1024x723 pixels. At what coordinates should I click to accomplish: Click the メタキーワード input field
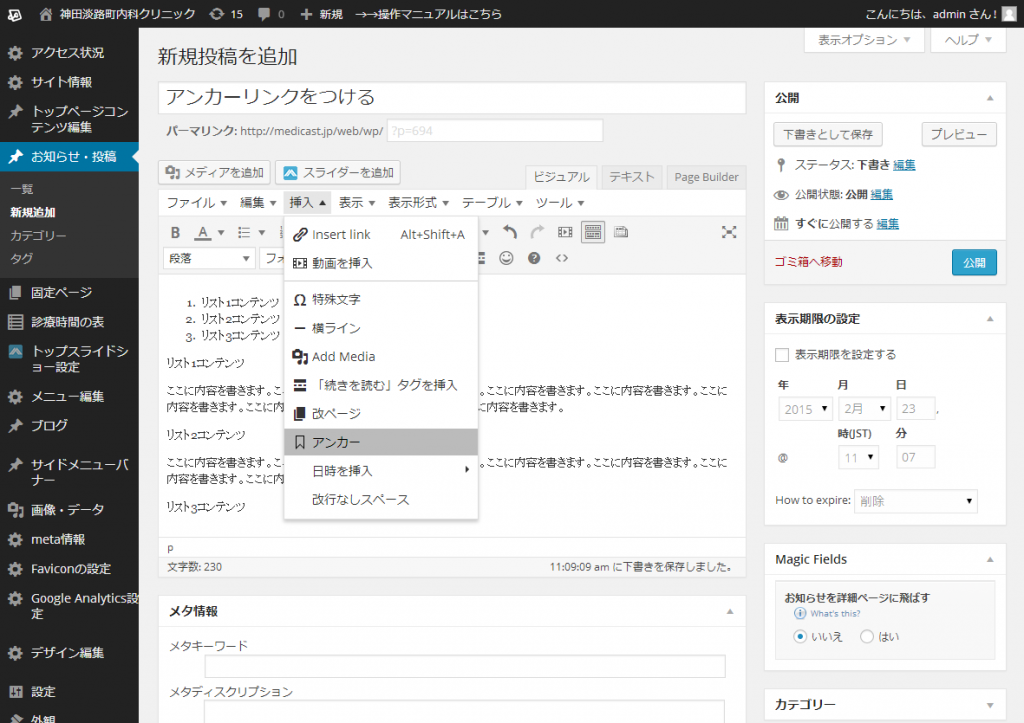click(x=465, y=666)
